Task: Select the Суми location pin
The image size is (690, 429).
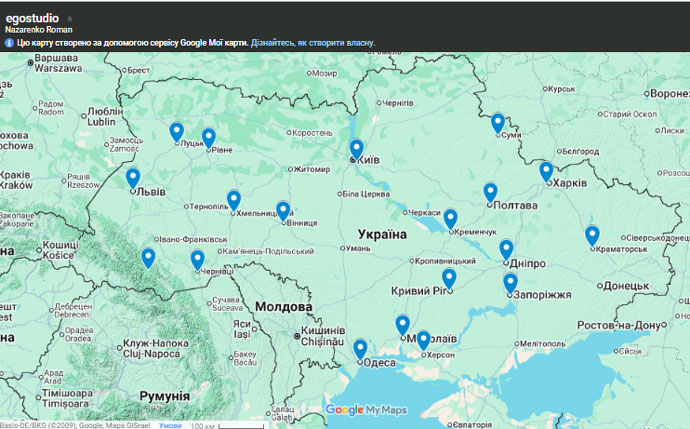Action: 498,122
